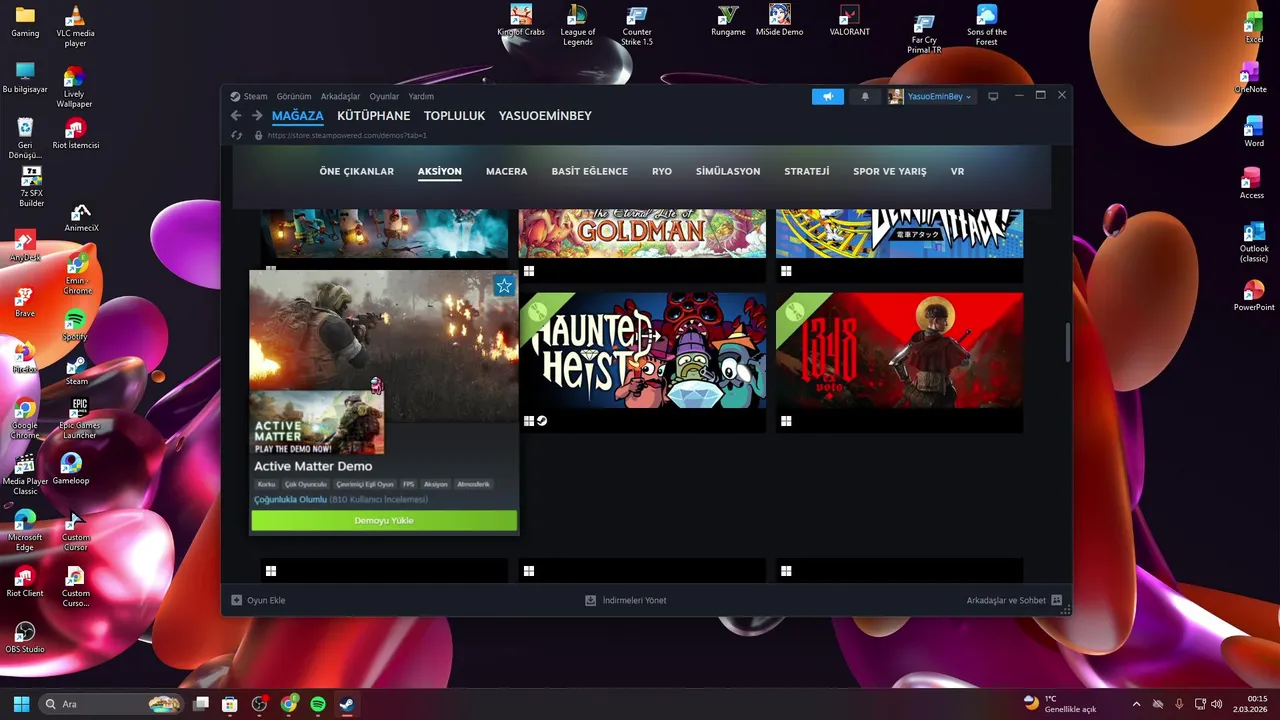1280x720 pixels.
Task: Open Excel desktop shortcut
Action: tap(1253, 27)
